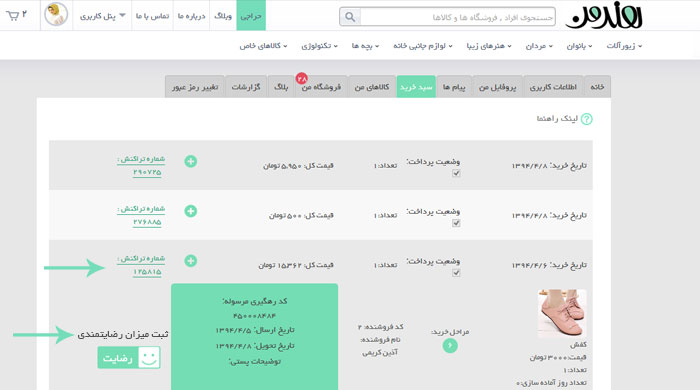
Task: Click the ثبت میزان رضایتمندی label
Action: tap(123, 334)
